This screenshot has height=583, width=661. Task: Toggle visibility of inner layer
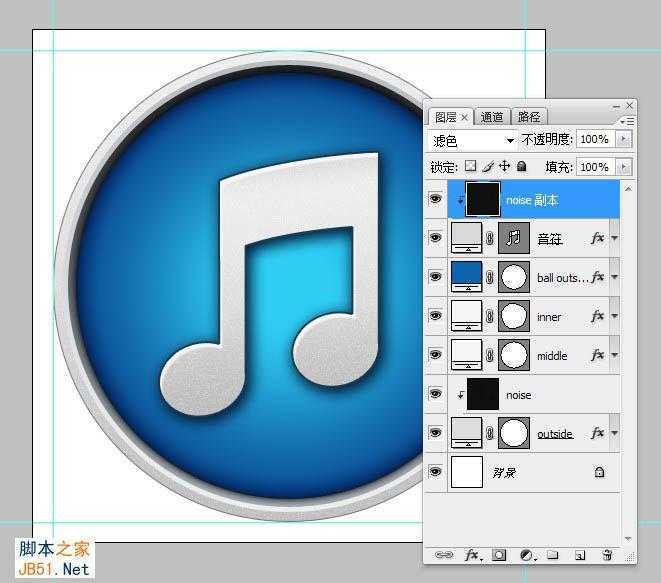tap(435, 315)
